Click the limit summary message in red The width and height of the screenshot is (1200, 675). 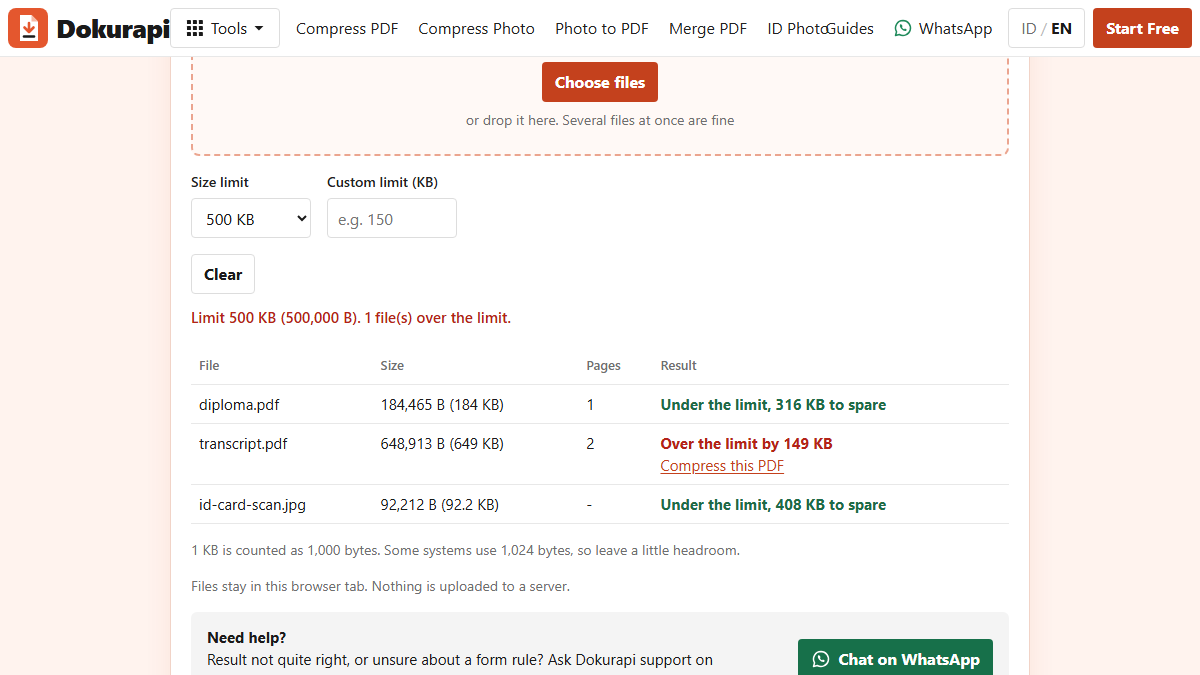click(x=351, y=318)
